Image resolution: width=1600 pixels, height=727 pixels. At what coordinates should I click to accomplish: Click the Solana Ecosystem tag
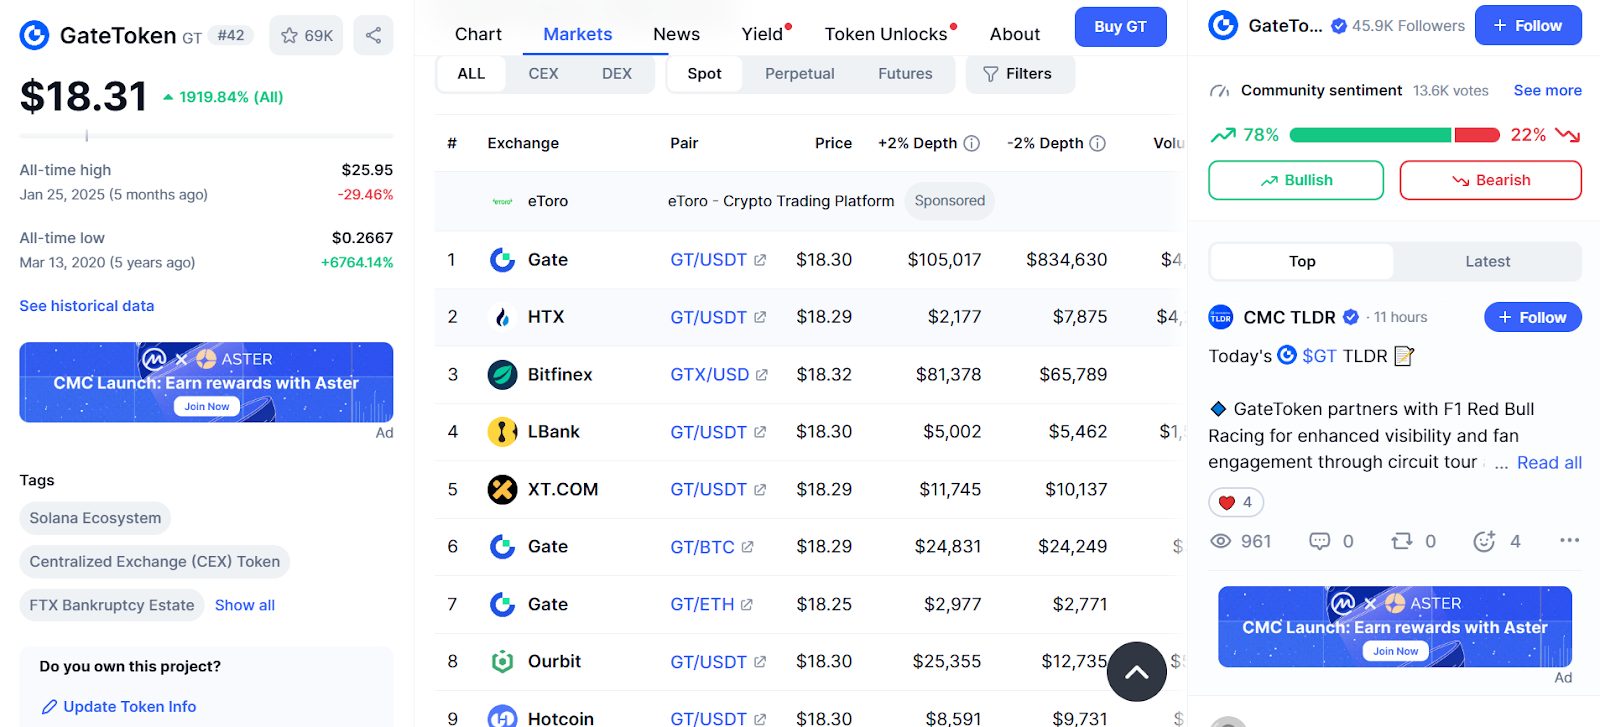pyautogui.click(x=95, y=518)
